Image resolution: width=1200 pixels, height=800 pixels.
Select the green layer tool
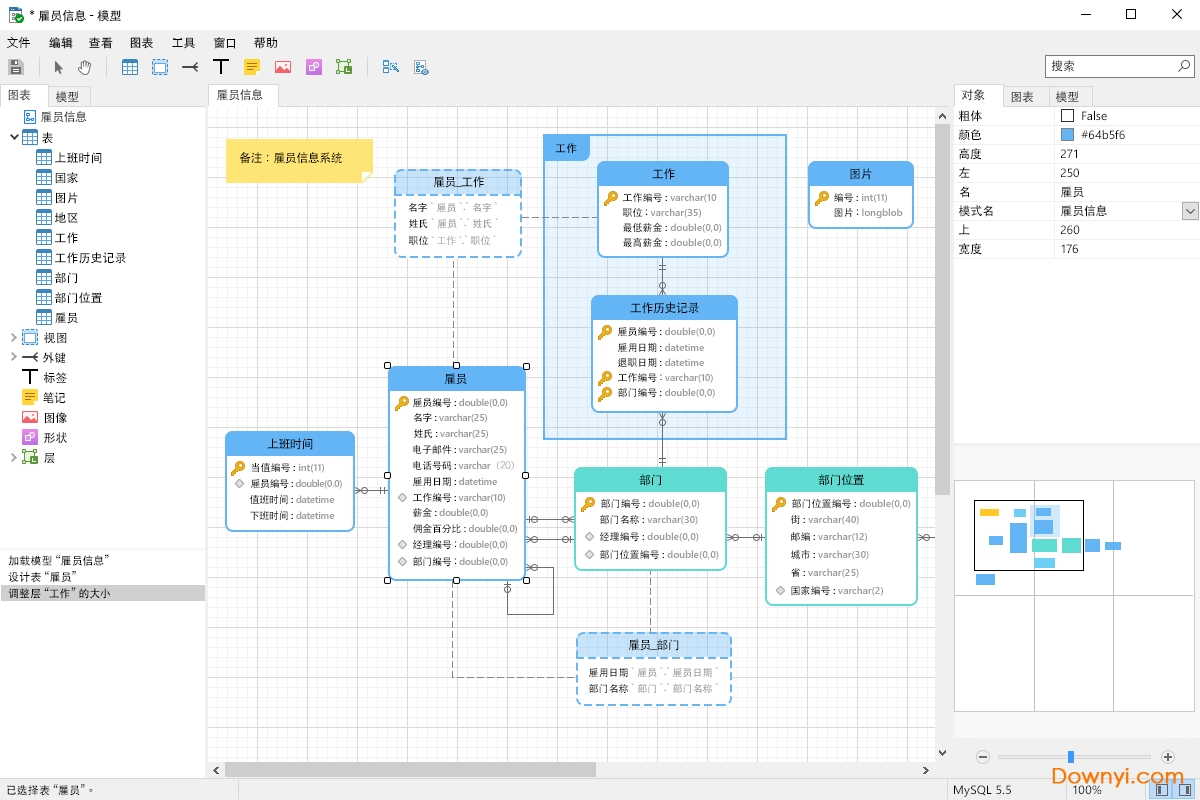(x=344, y=67)
